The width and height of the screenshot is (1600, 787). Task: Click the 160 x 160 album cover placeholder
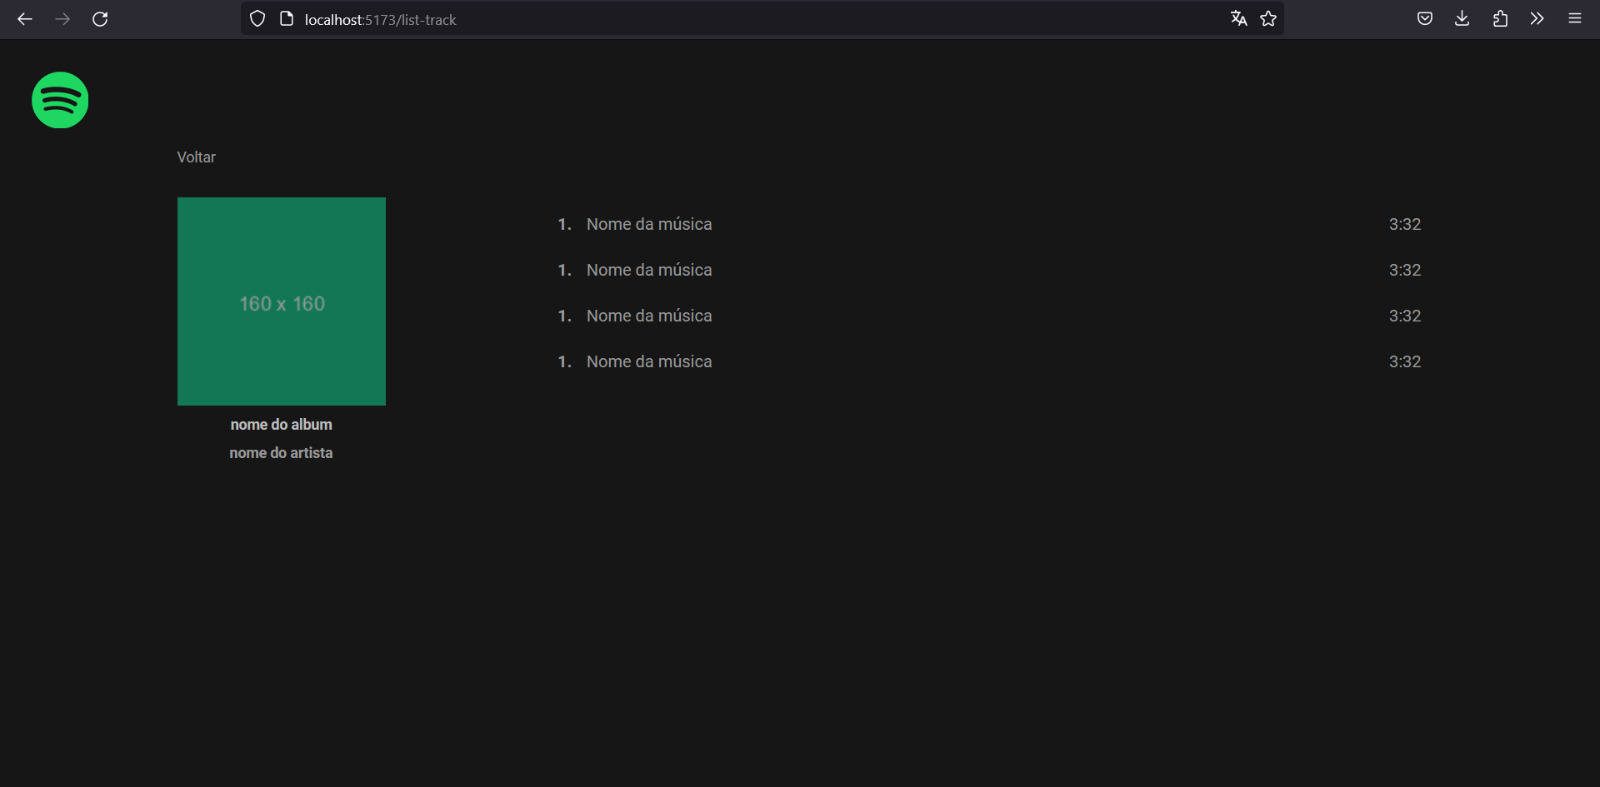[282, 301]
